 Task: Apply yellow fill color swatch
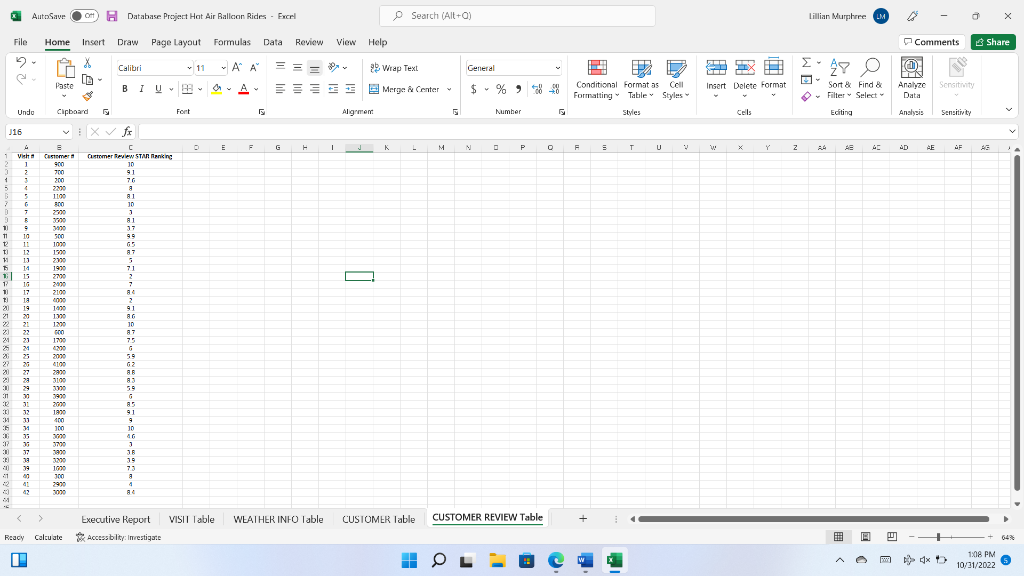click(217, 89)
